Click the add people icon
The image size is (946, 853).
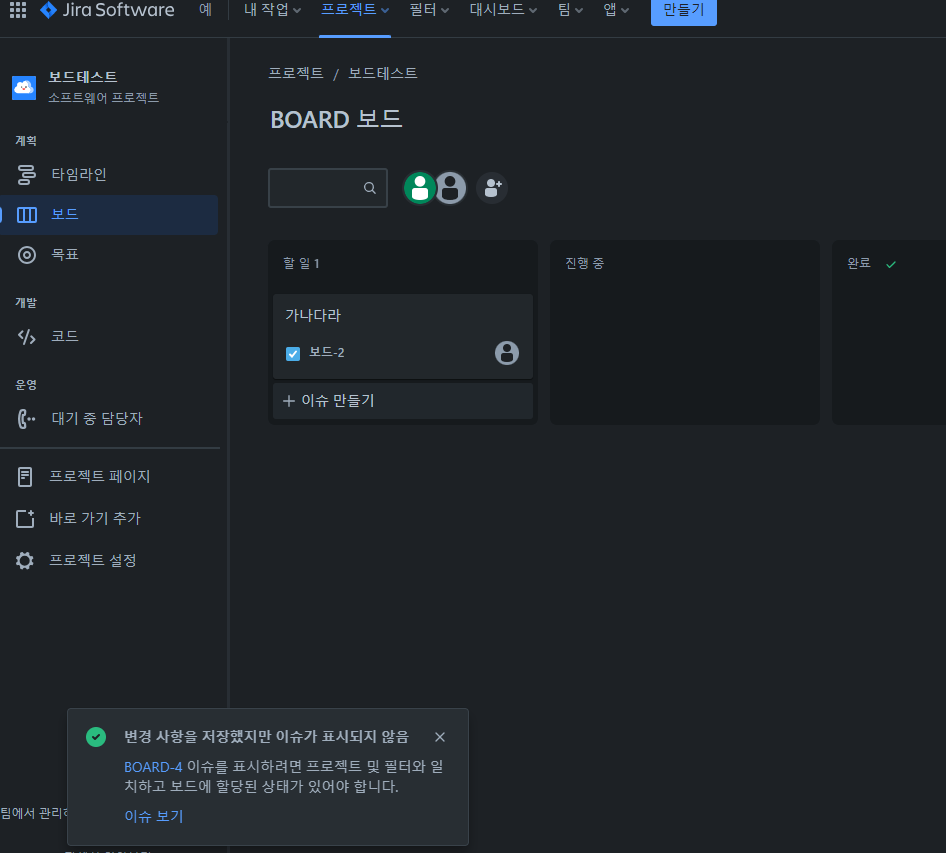492,188
